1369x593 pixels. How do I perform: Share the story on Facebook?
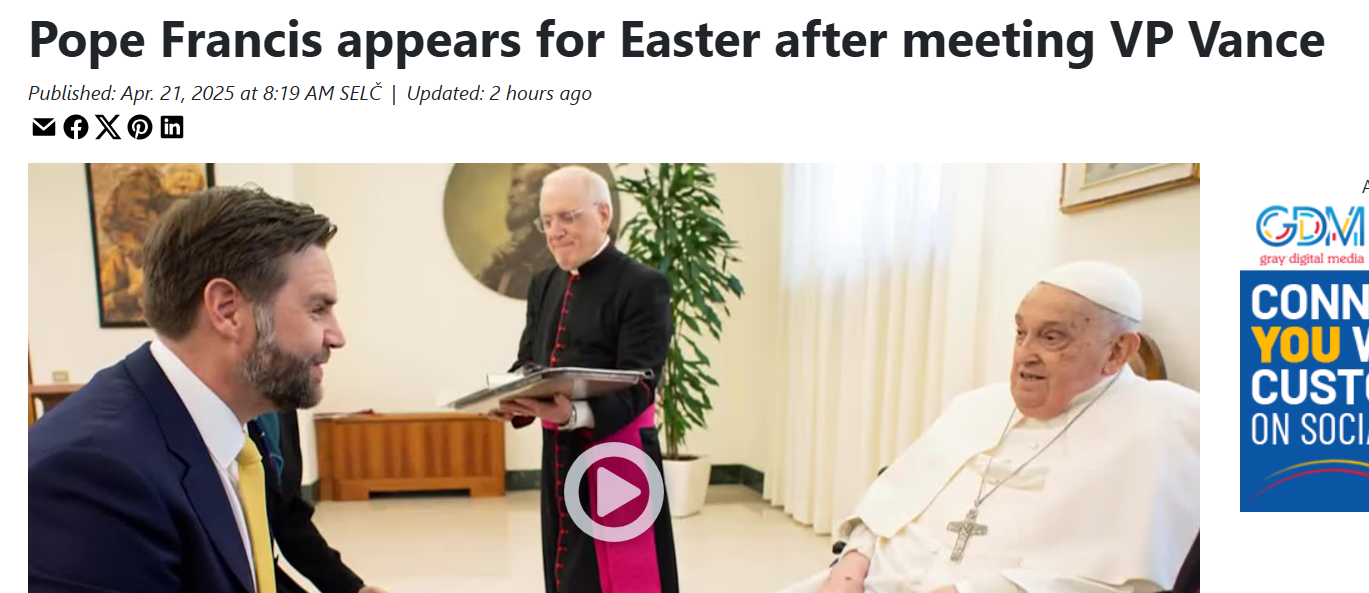coord(76,127)
